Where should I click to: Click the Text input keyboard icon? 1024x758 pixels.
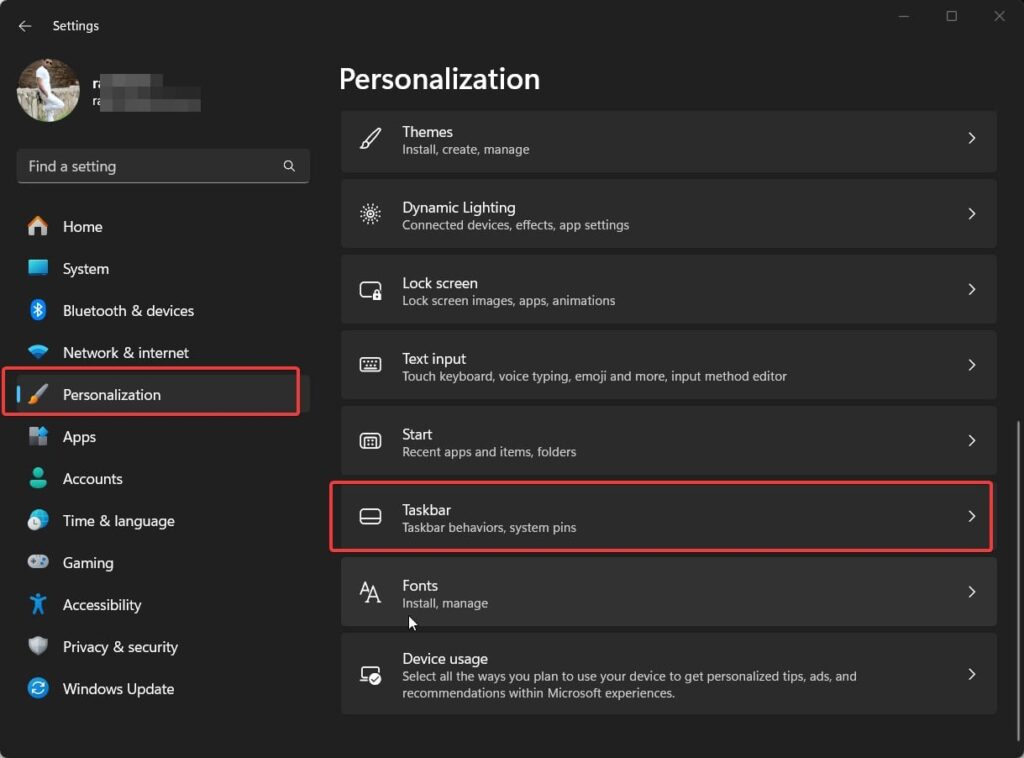click(x=370, y=365)
